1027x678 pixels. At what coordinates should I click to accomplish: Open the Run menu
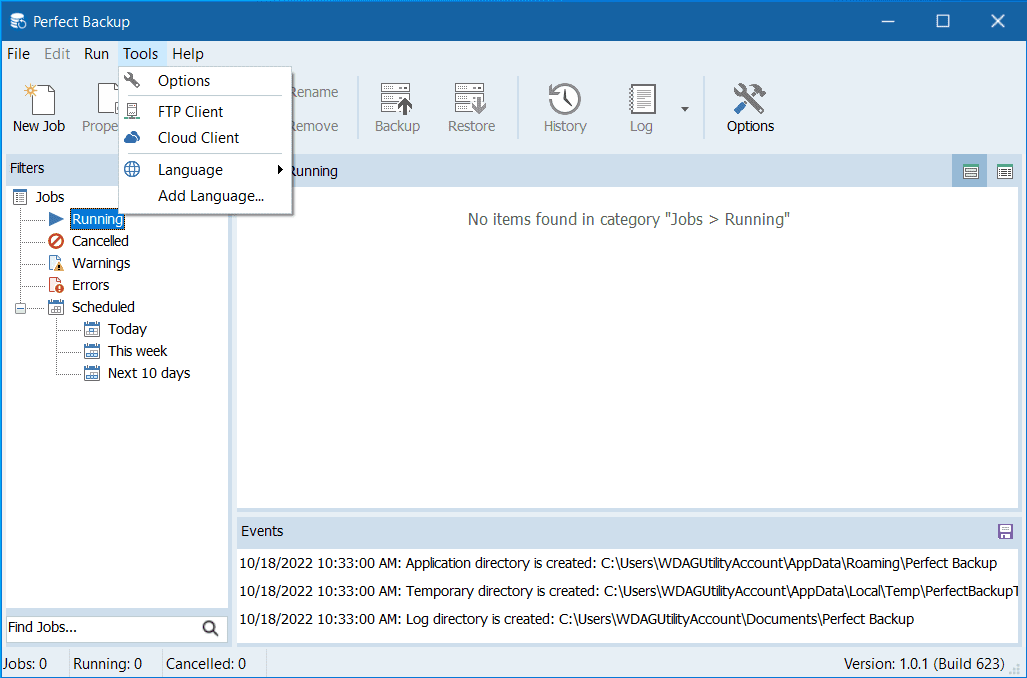click(96, 54)
